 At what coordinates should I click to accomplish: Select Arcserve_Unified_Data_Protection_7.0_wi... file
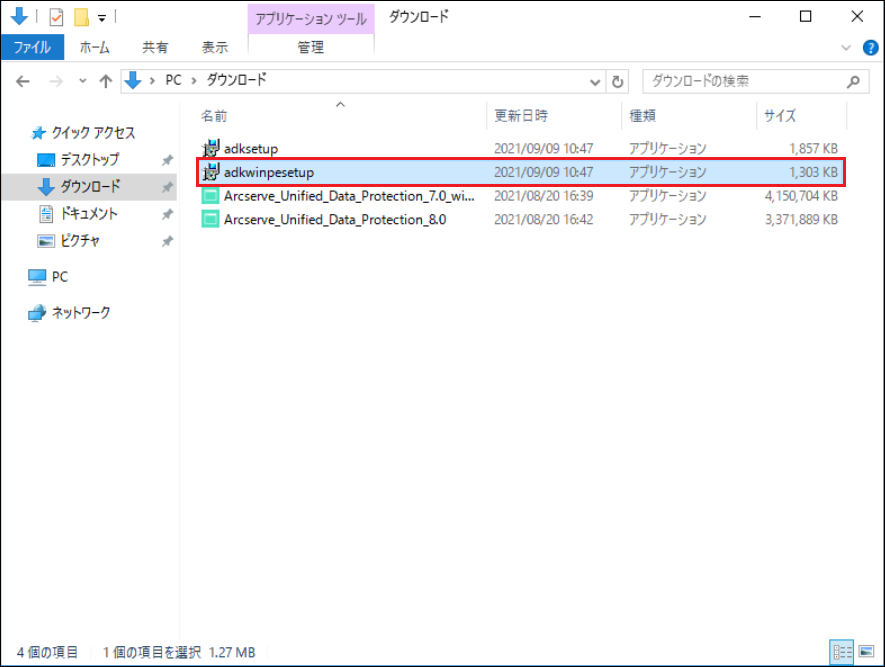(349, 196)
